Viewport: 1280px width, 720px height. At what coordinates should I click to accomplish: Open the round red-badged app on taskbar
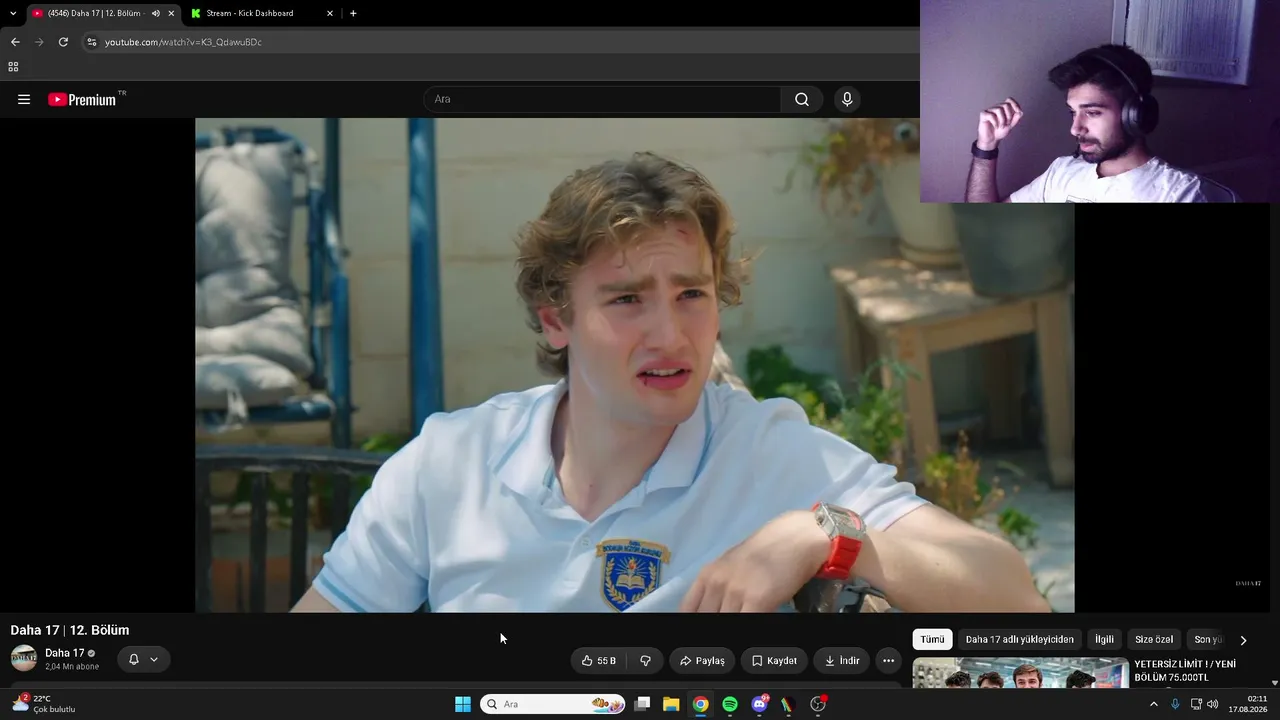(818, 704)
